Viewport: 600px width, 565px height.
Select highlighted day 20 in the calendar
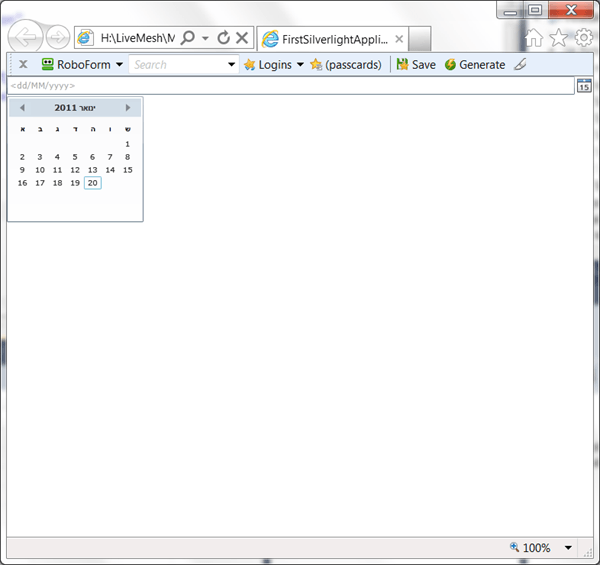pos(93,183)
